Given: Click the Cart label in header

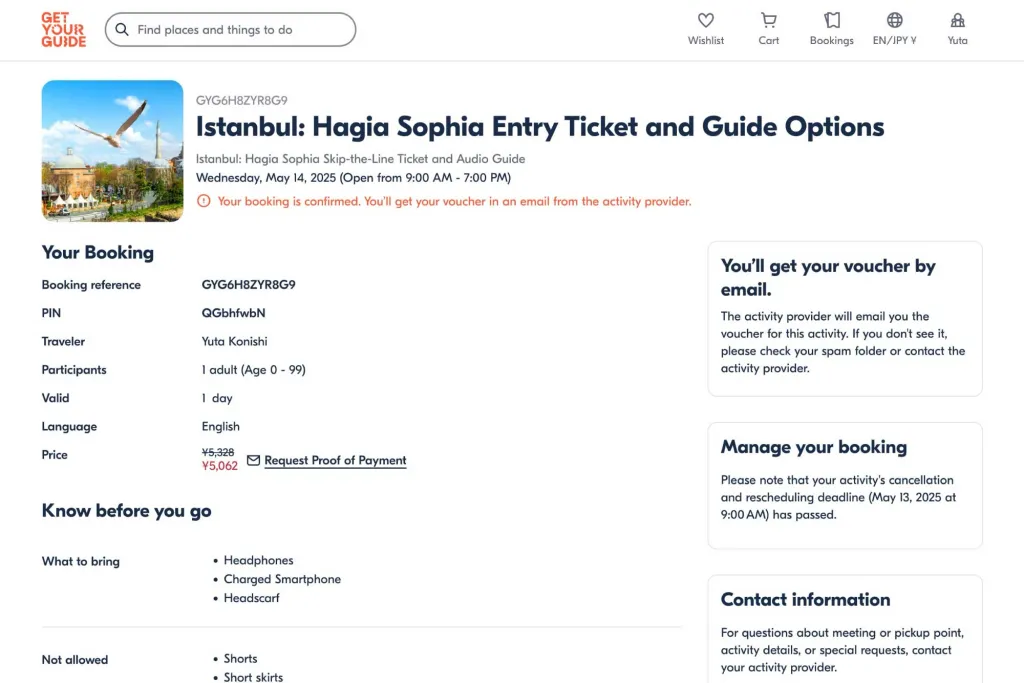Looking at the screenshot, I should tap(768, 41).
